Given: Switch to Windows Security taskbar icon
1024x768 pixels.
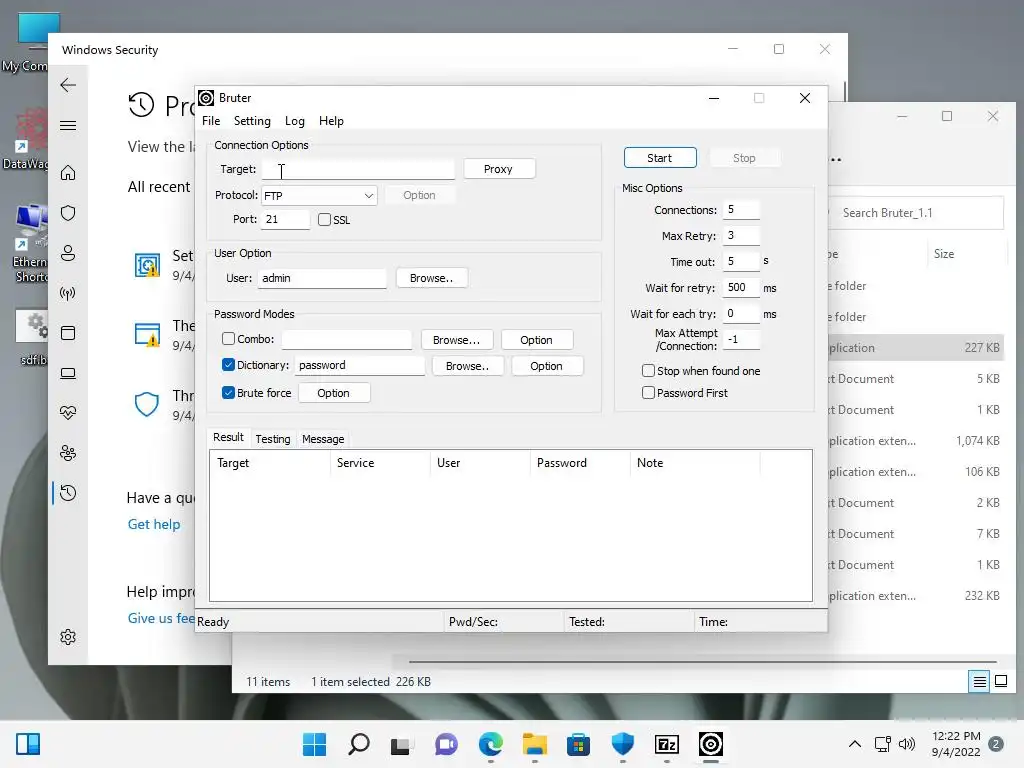Looking at the screenshot, I should [622, 744].
